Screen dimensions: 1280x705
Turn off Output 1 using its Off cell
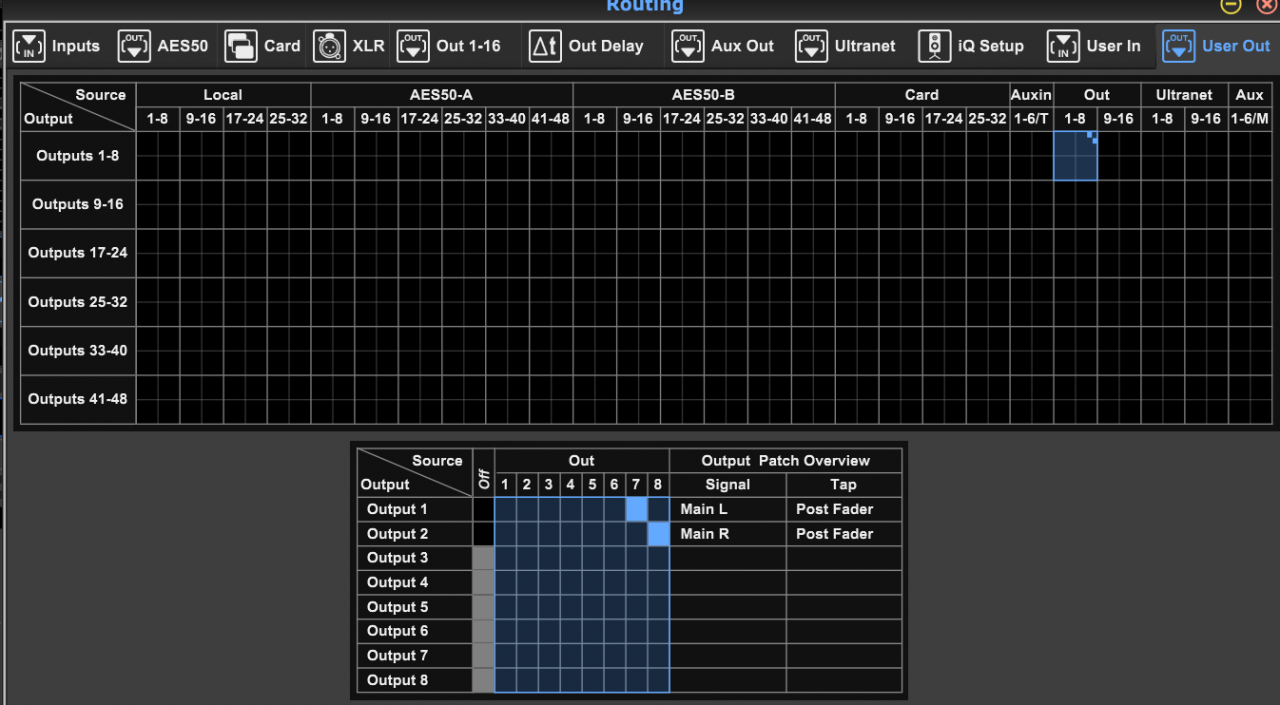pos(483,509)
